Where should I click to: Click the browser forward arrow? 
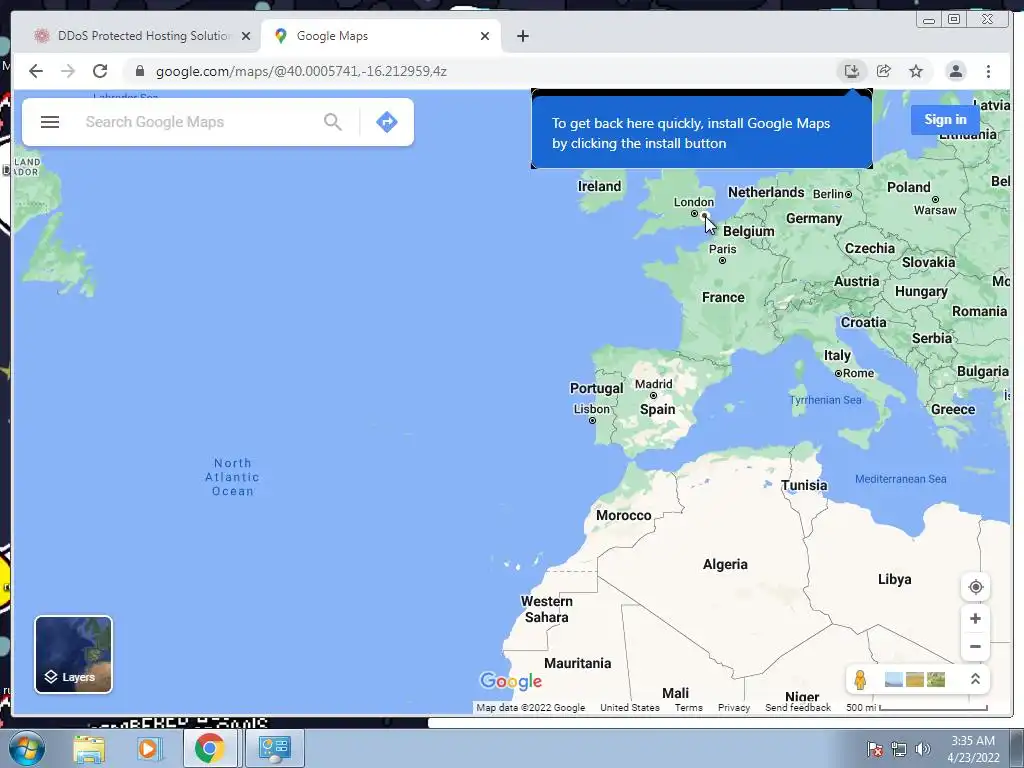[x=68, y=71]
